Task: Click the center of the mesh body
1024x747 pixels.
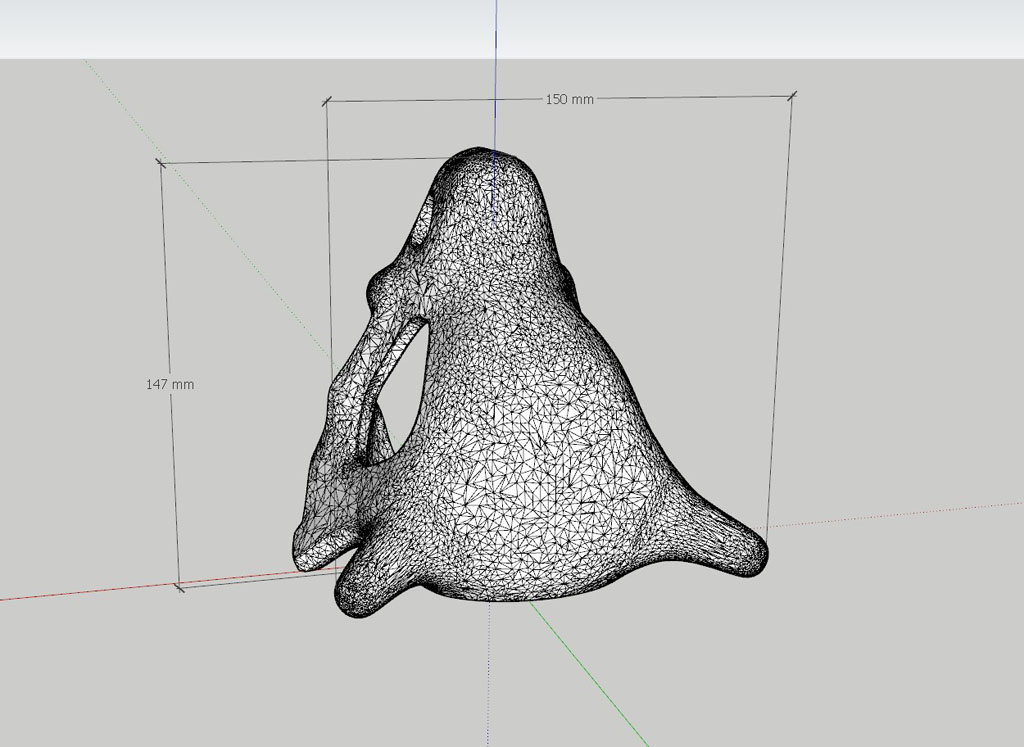Action: (x=530, y=430)
